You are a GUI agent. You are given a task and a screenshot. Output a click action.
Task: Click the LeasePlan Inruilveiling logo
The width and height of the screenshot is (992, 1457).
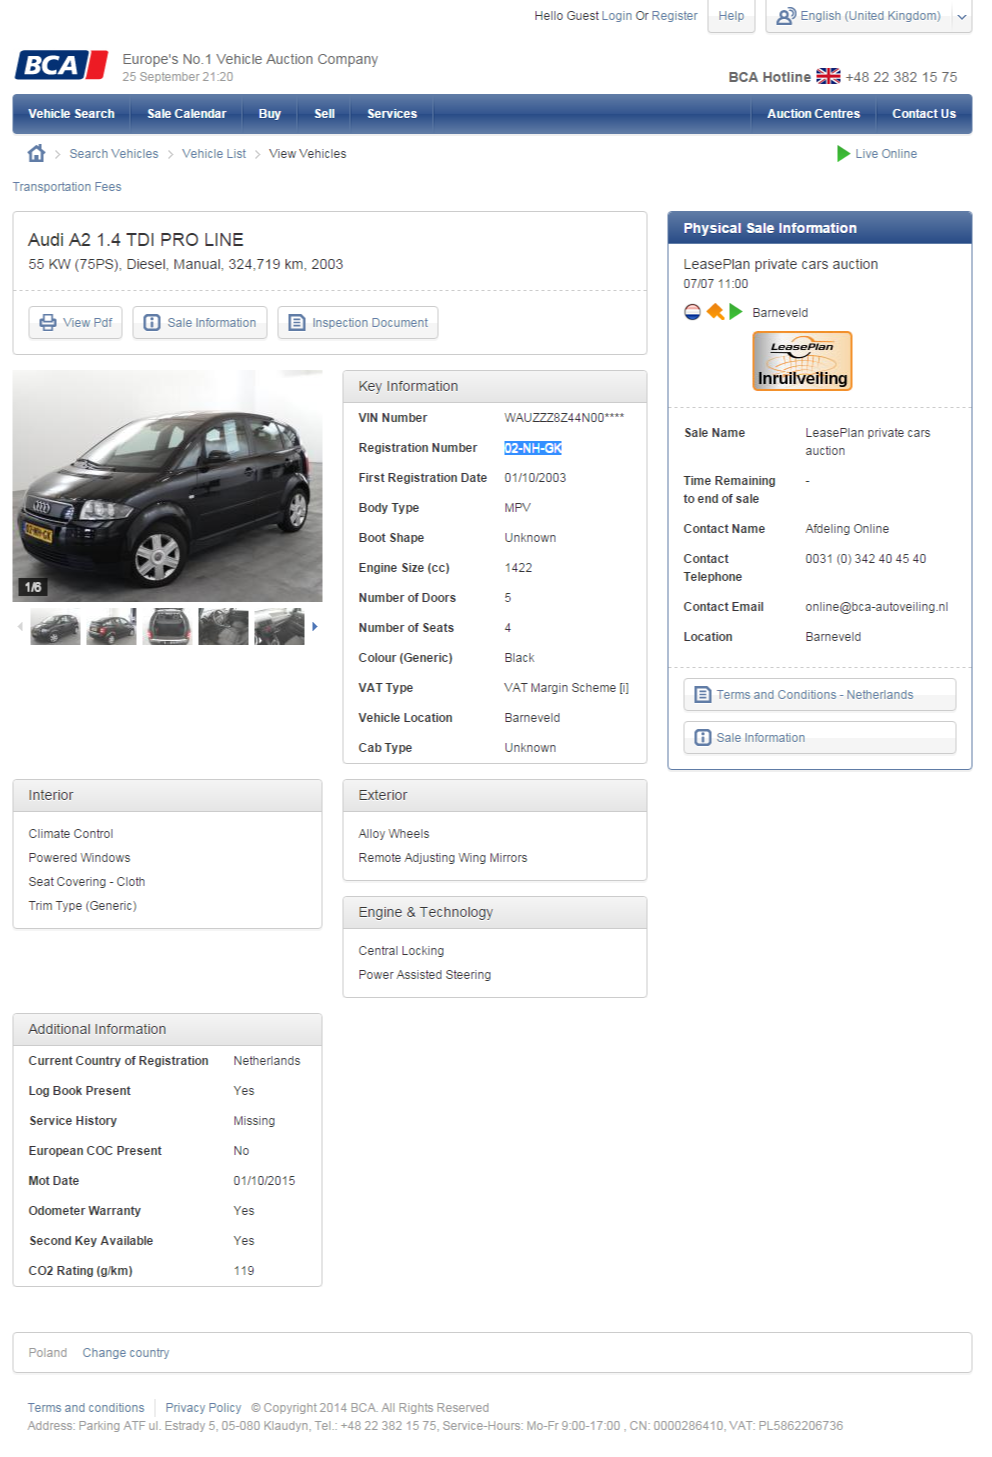[x=802, y=361]
